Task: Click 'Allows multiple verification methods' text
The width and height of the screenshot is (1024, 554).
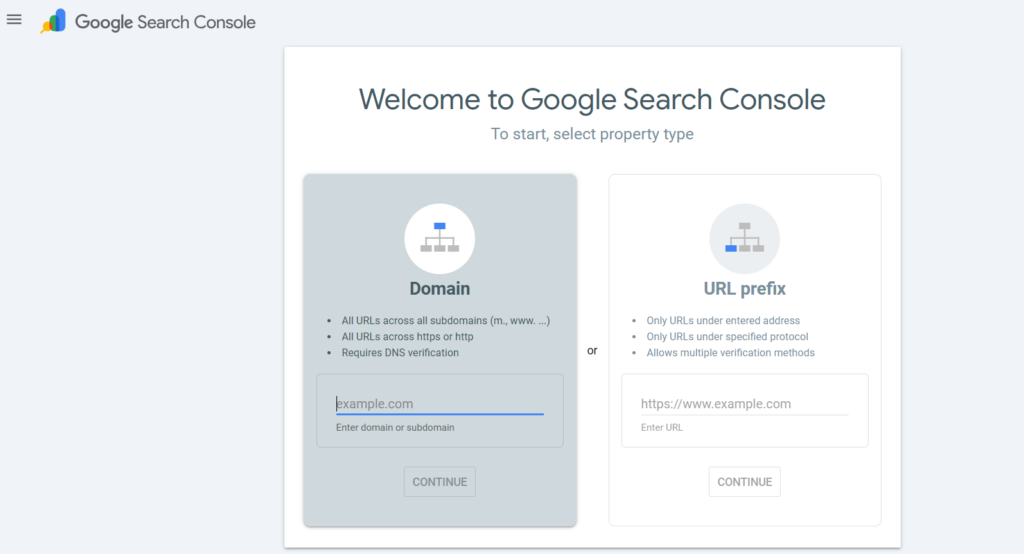Action: point(731,353)
